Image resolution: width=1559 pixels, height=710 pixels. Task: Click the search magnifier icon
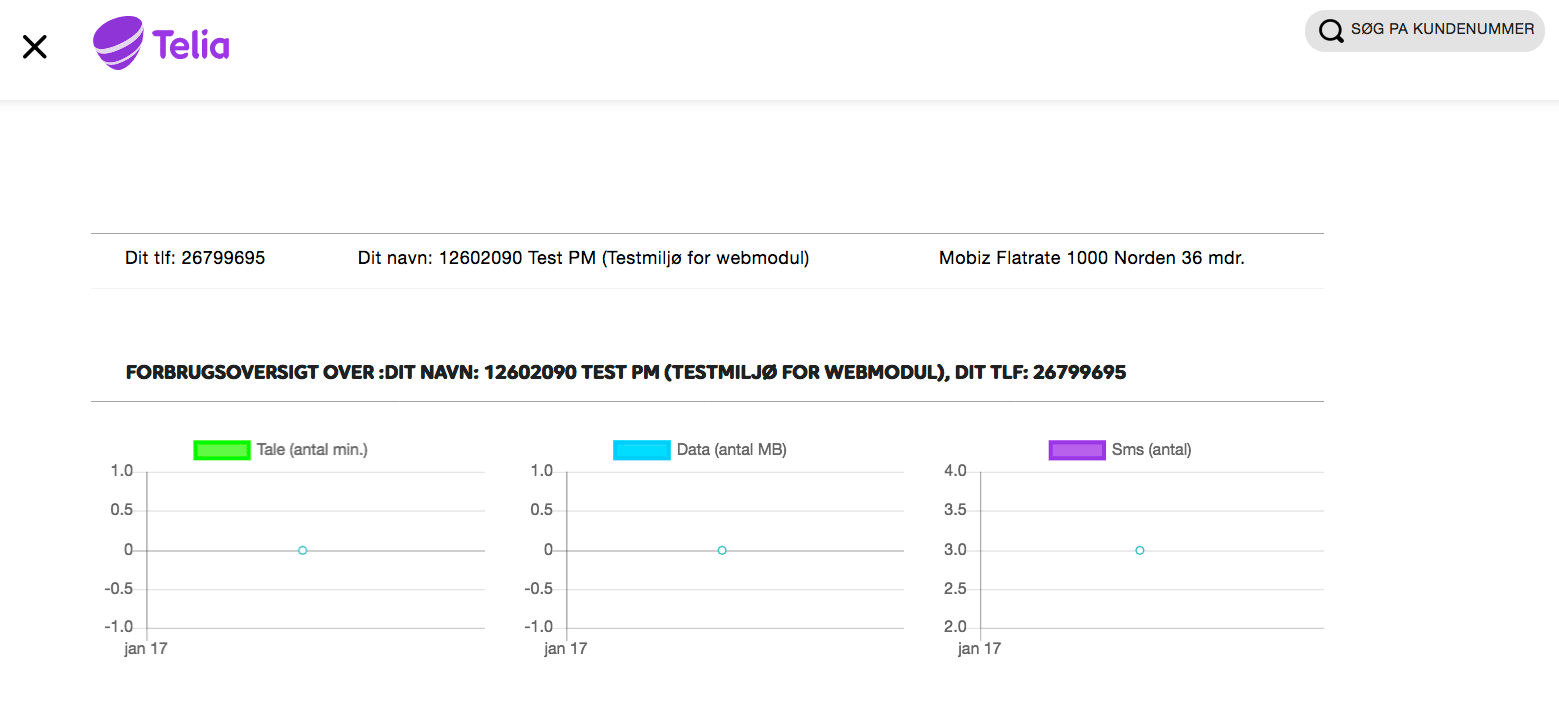click(x=1331, y=31)
